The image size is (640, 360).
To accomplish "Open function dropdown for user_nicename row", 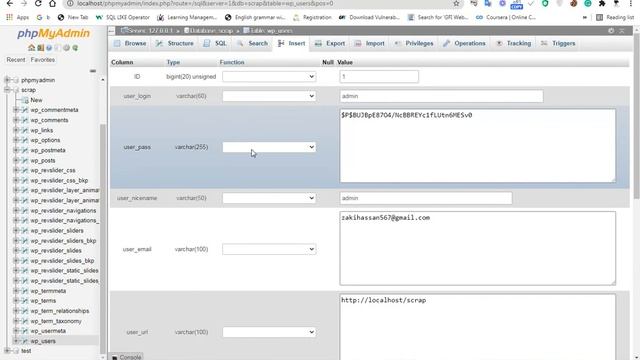I will pos(269,198).
